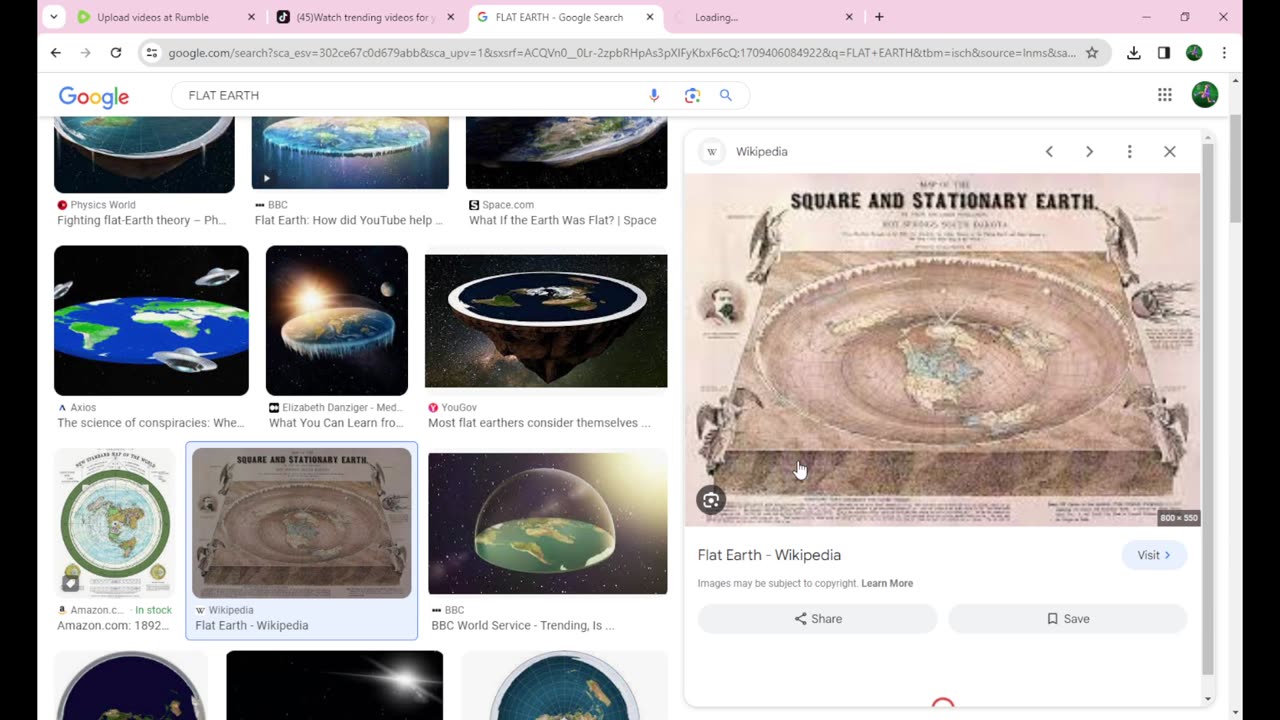
Task: Select Axios flat earth with UFOs thumbnail
Action: [151, 320]
